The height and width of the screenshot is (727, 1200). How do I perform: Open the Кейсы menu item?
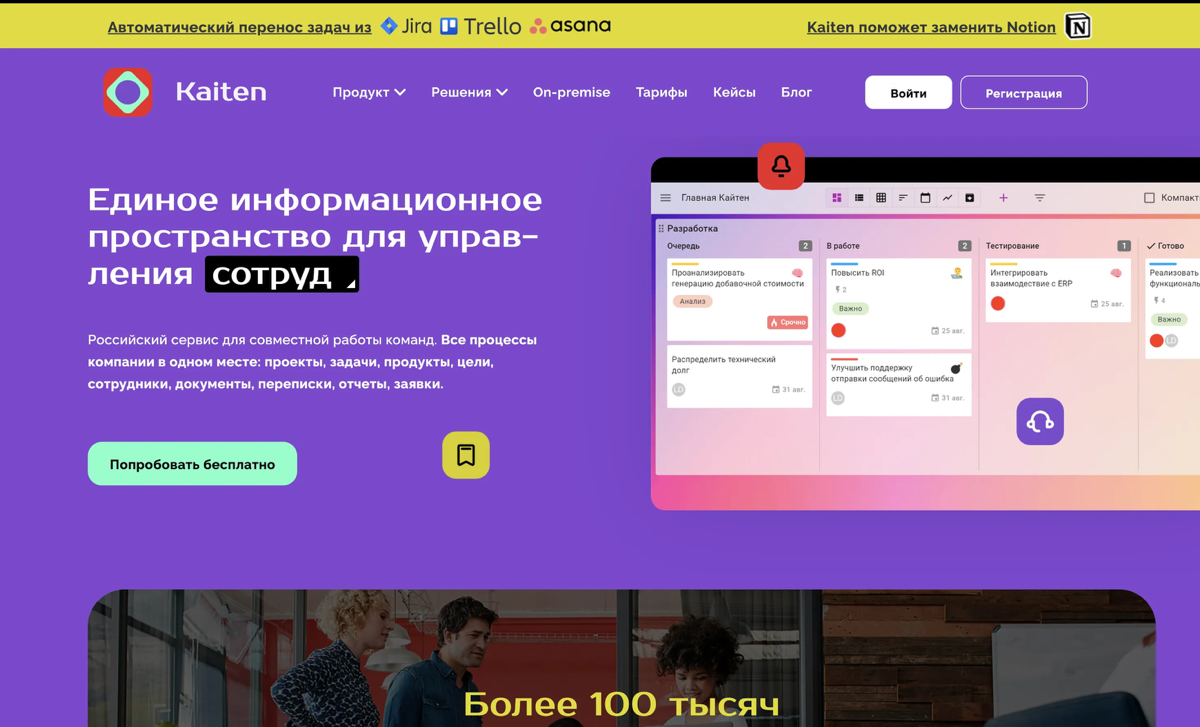[734, 92]
